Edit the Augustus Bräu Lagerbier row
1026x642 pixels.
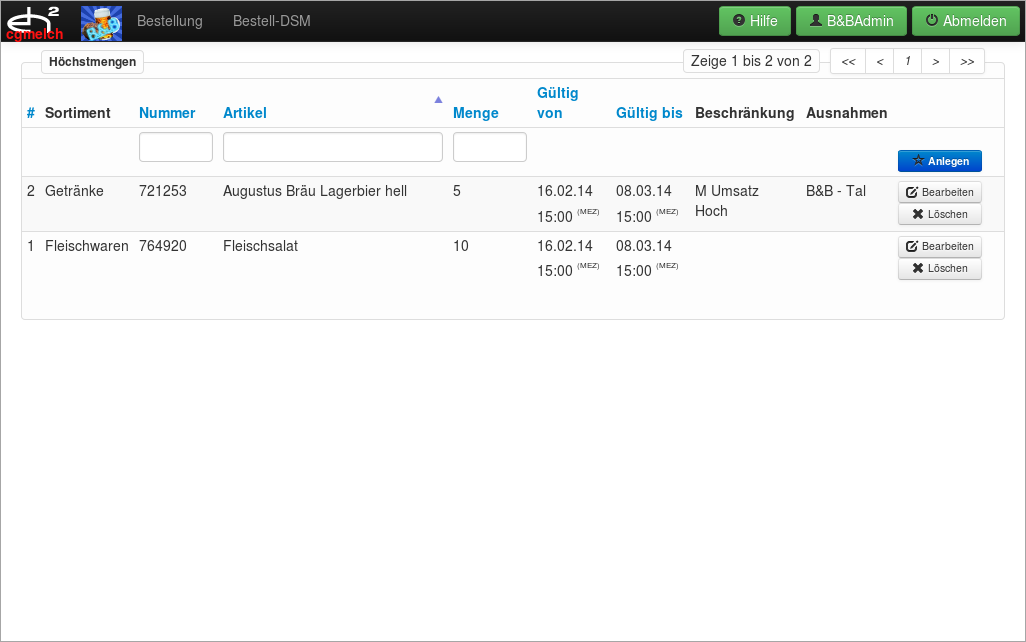pyautogui.click(x=939, y=192)
